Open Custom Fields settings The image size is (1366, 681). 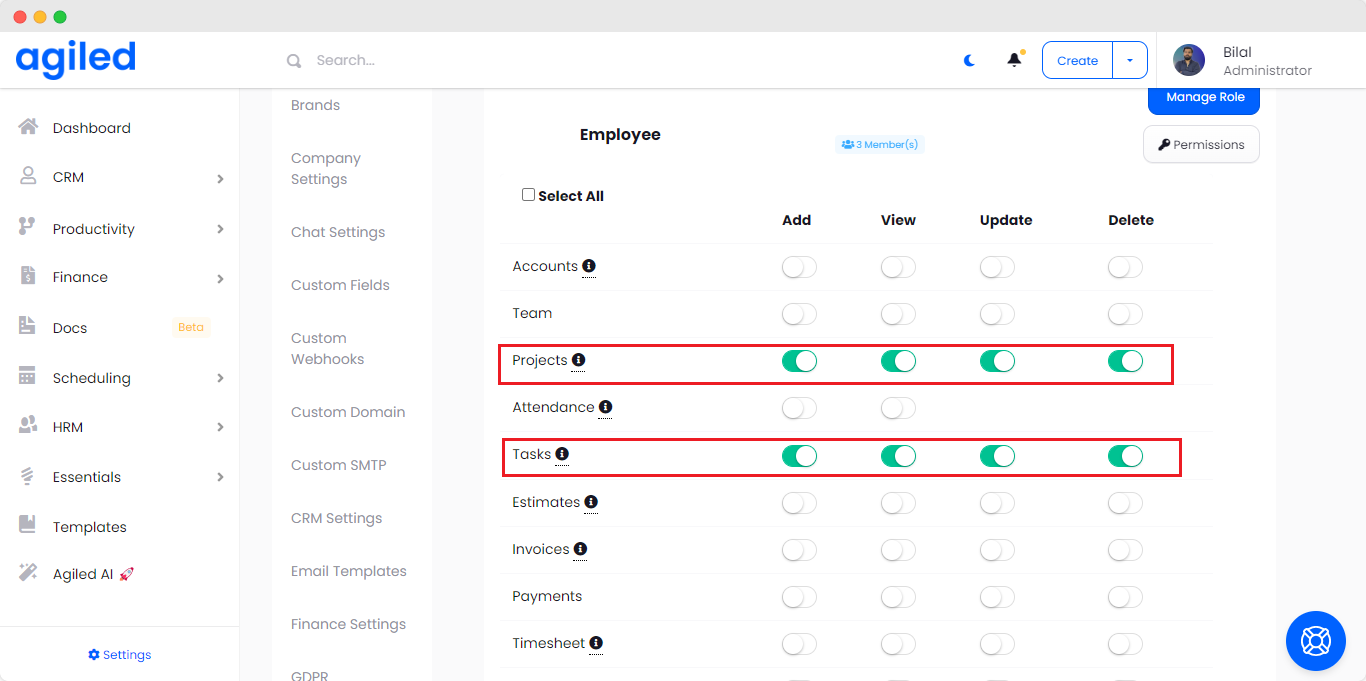[340, 285]
